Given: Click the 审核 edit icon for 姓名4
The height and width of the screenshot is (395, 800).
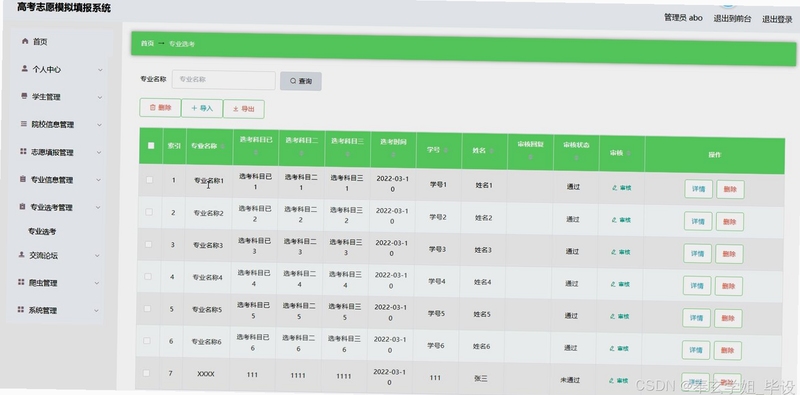Looking at the screenshot, I should (613, 284).
